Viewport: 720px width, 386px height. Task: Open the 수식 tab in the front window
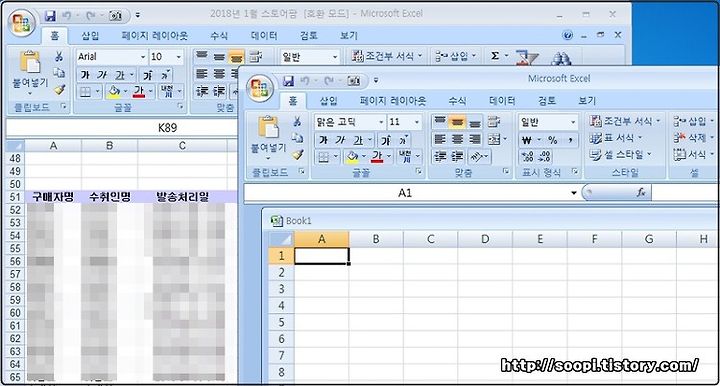pos(457,101)
